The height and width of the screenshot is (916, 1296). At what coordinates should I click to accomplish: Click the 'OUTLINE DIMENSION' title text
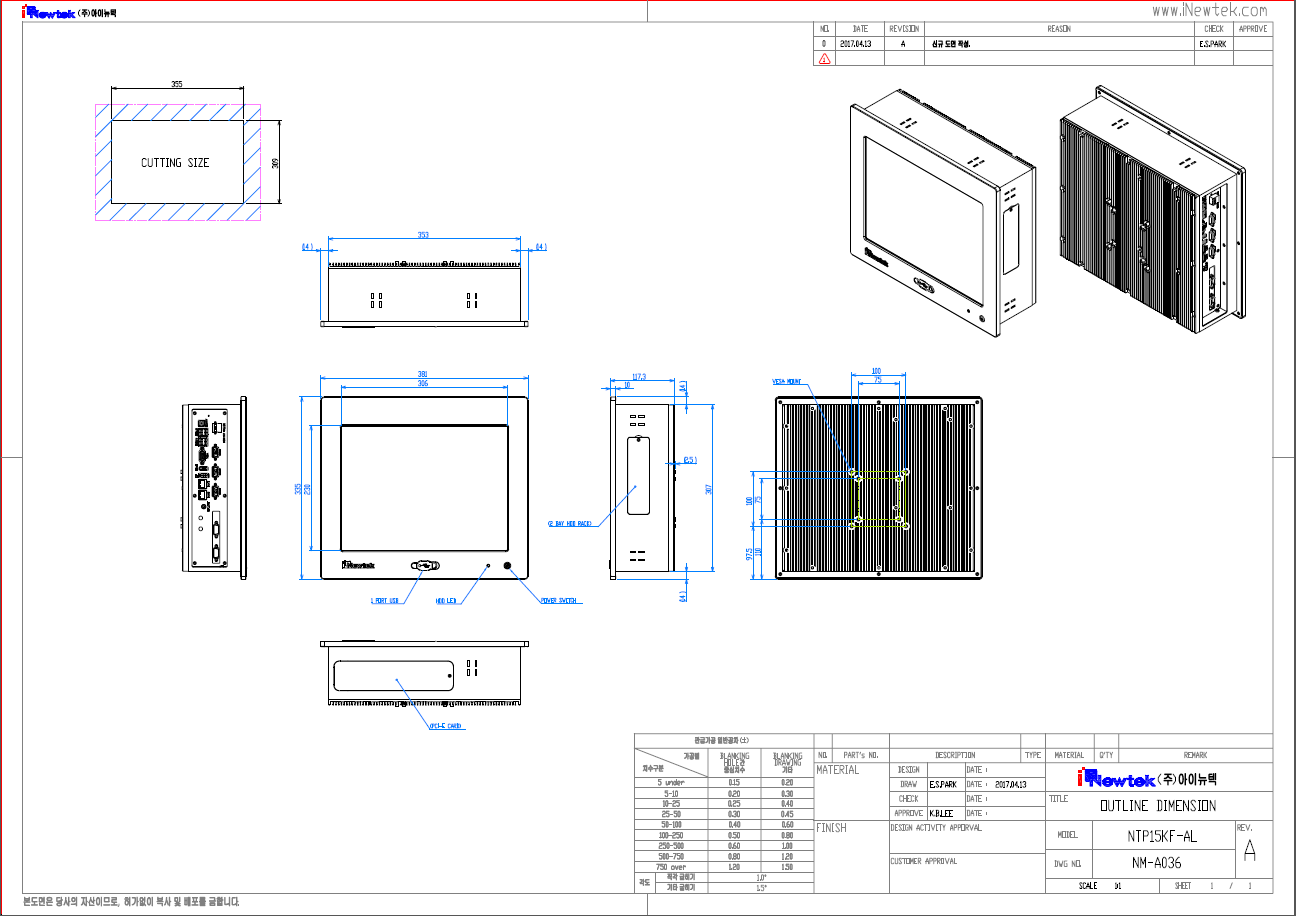(x=1157, y=805)
